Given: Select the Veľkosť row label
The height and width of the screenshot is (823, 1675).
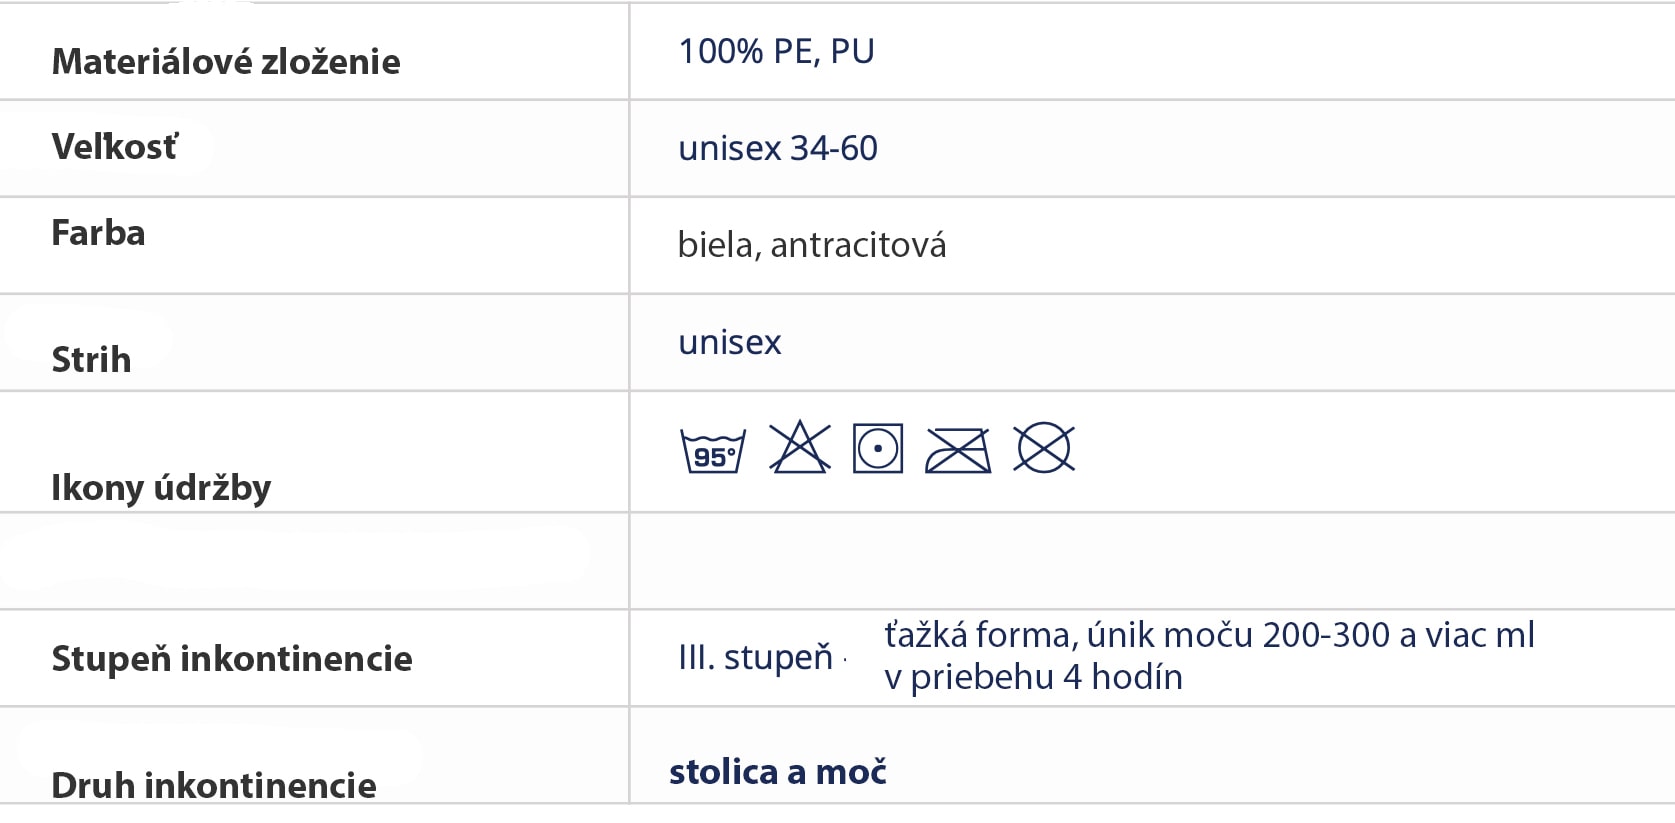Looking at the screenshot, I should [115, 147].
